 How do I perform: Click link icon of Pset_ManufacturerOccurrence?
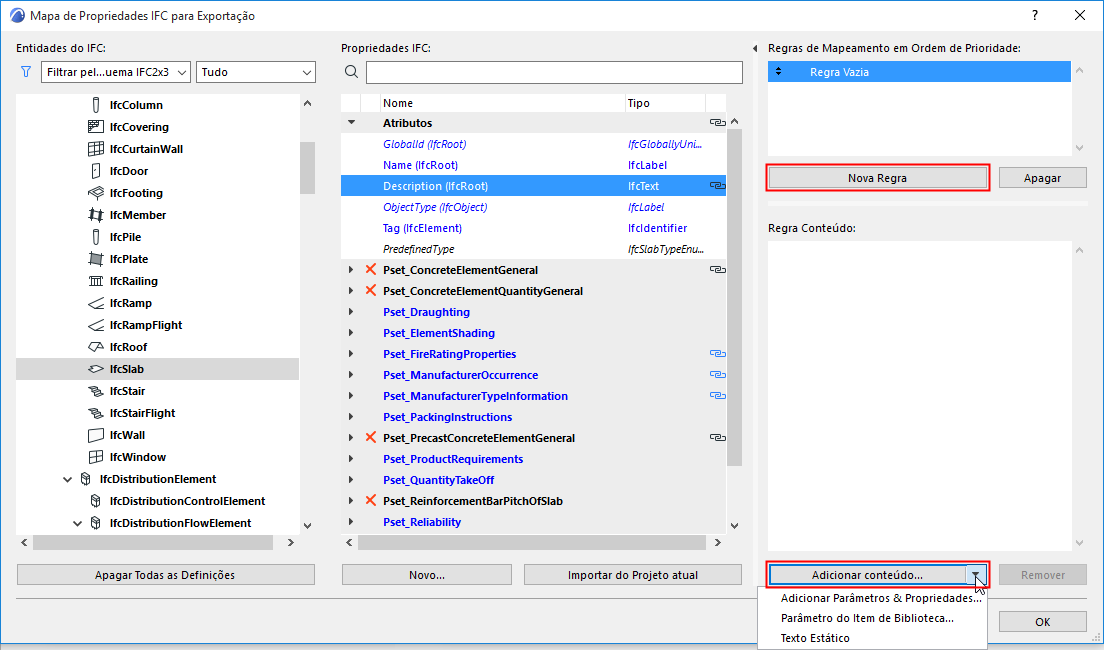point(717,375)
